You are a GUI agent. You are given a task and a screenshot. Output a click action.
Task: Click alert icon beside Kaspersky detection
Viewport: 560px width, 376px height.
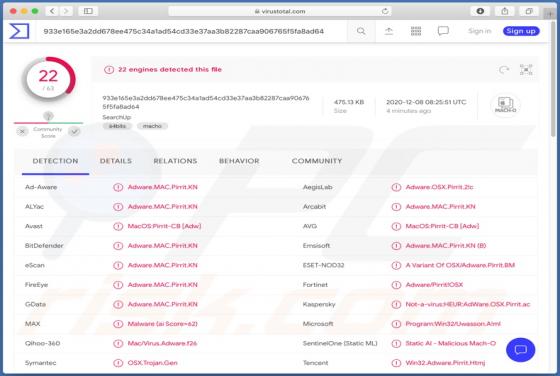396,304
